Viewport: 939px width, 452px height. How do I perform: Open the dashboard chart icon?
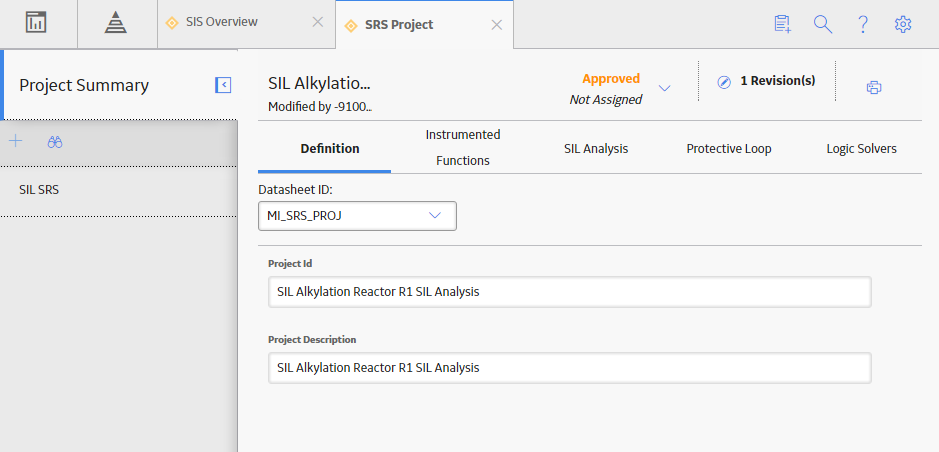36,23
